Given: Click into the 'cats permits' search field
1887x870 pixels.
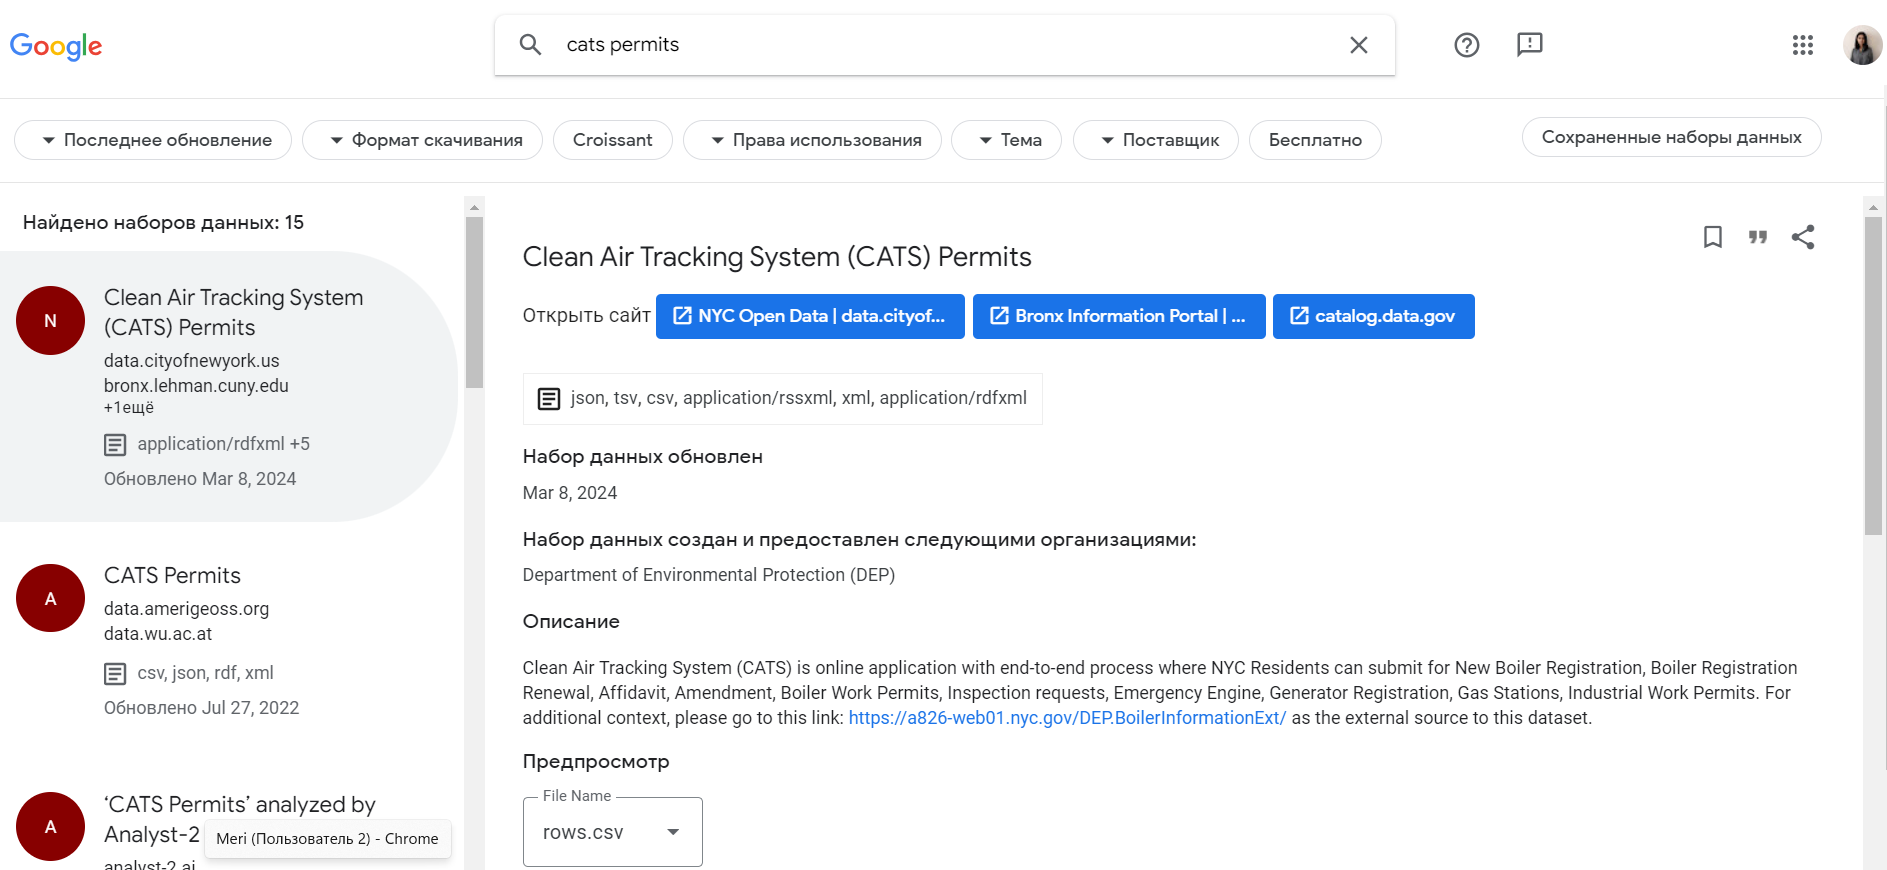Looking at the screenshot, I should [x=945, y=45].
